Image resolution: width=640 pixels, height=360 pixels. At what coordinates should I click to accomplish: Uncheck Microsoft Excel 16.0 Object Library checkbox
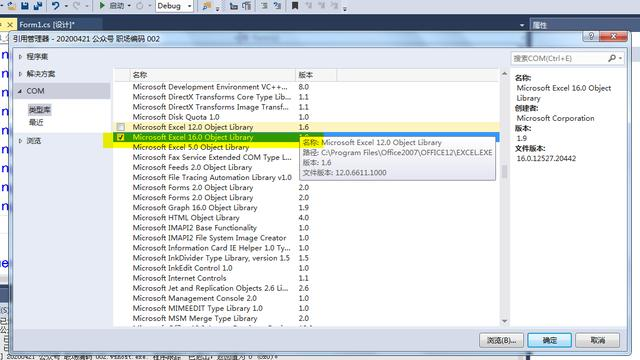pos(121,137)
